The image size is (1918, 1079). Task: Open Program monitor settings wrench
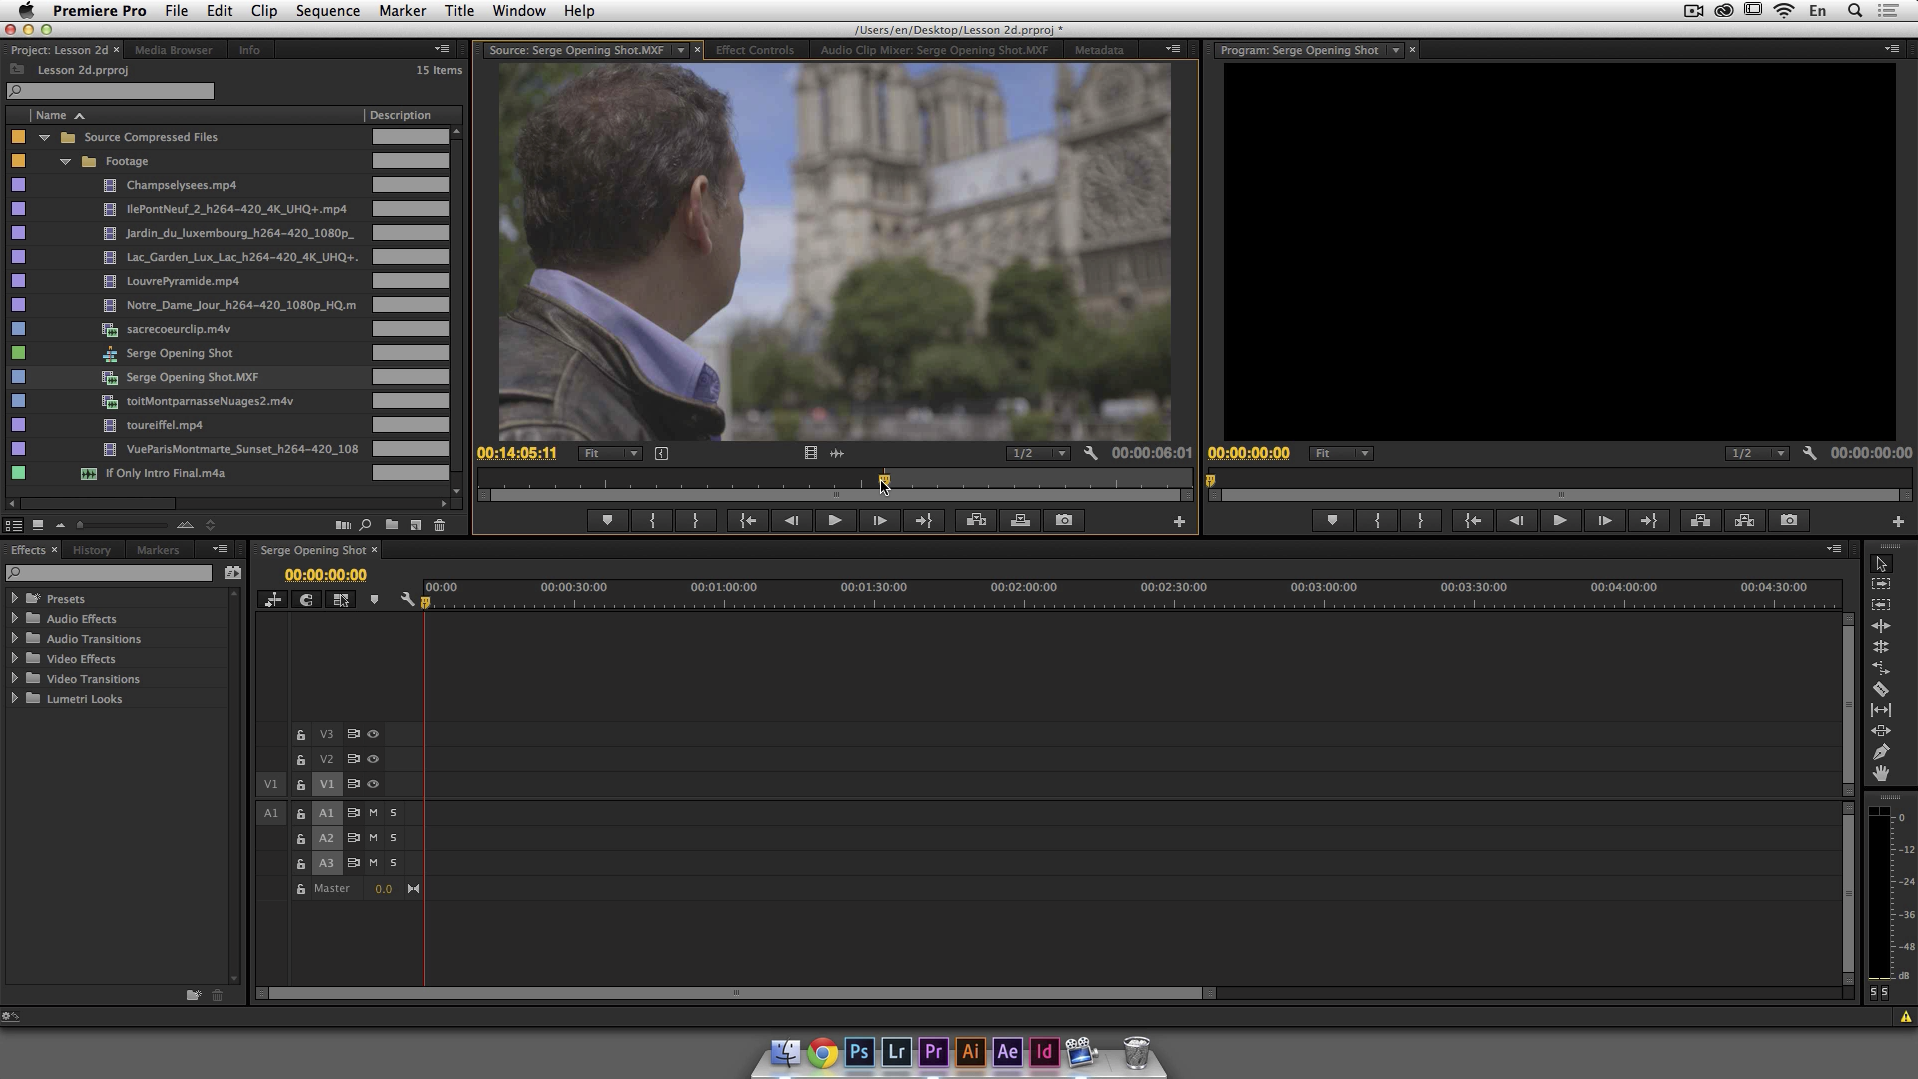point(1809,453)
